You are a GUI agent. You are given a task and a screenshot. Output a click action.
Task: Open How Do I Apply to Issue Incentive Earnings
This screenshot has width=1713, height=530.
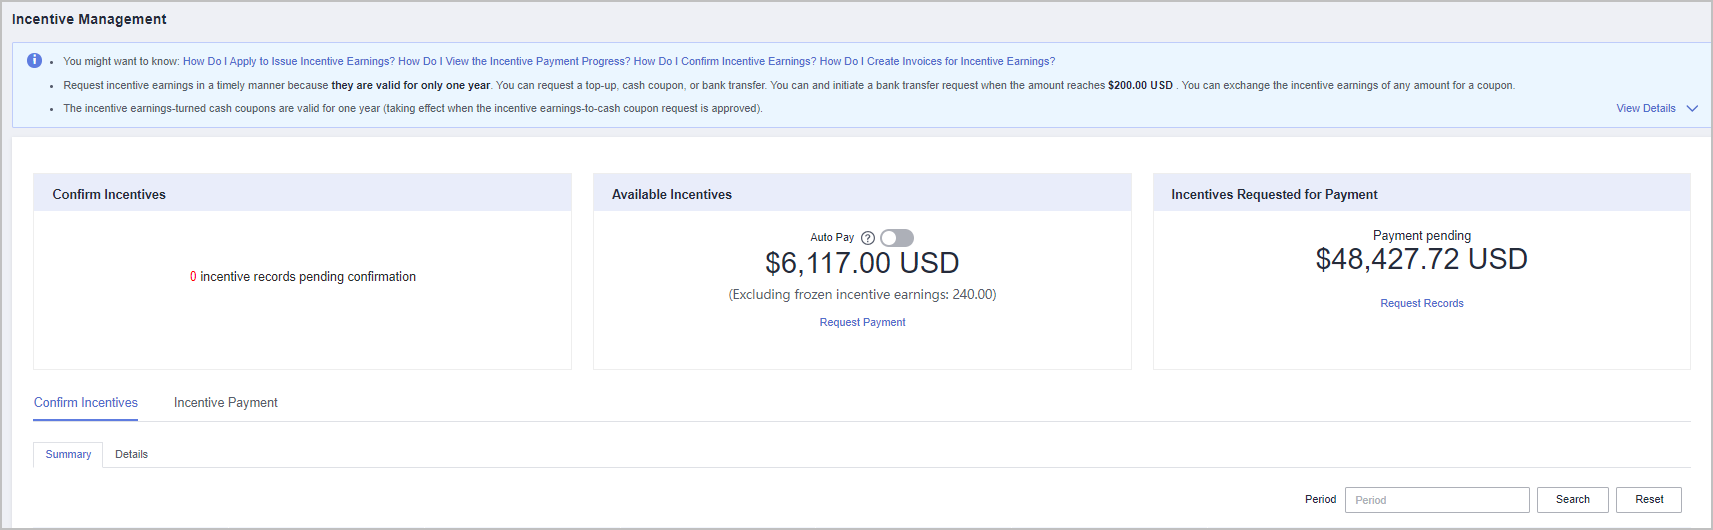288,61
